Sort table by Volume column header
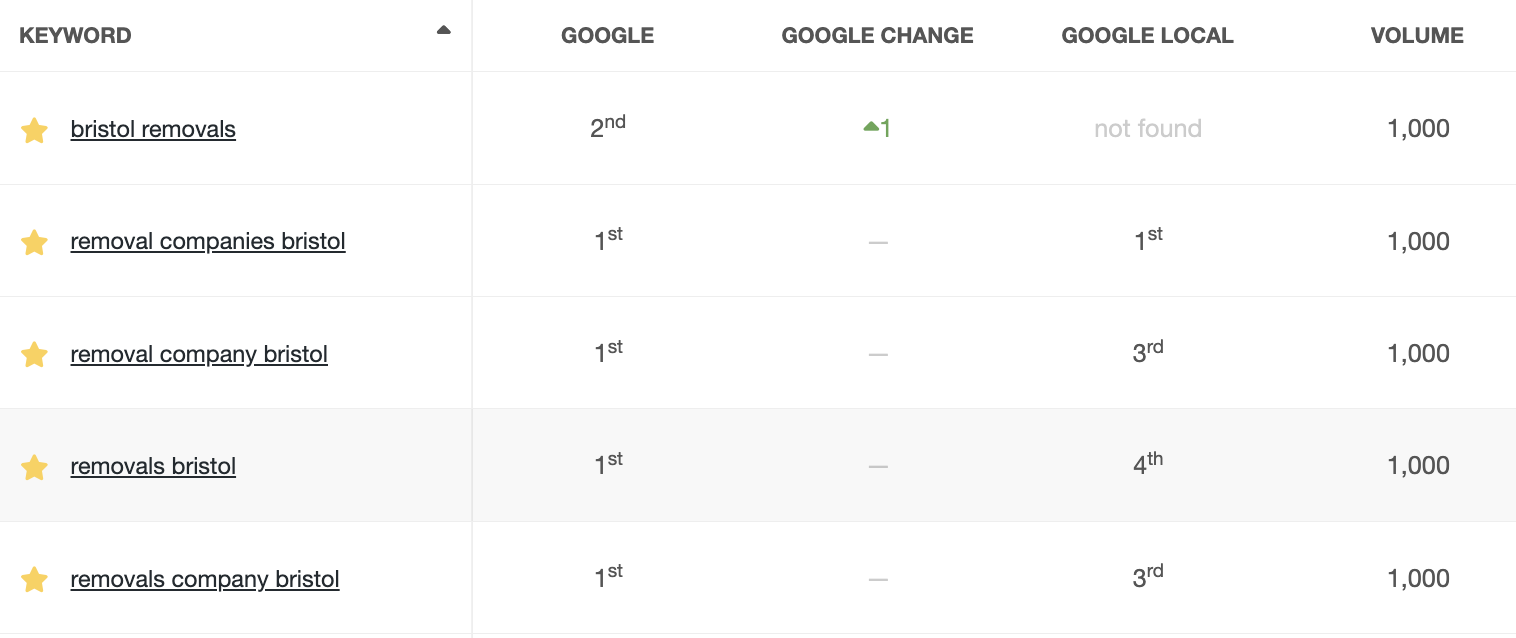The height and width of the screenshot is (638, 1516). [1417, 36]
